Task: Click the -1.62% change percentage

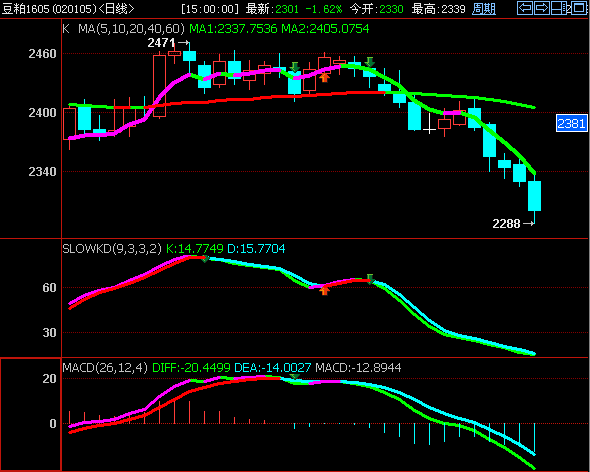Action: (324, 9)
